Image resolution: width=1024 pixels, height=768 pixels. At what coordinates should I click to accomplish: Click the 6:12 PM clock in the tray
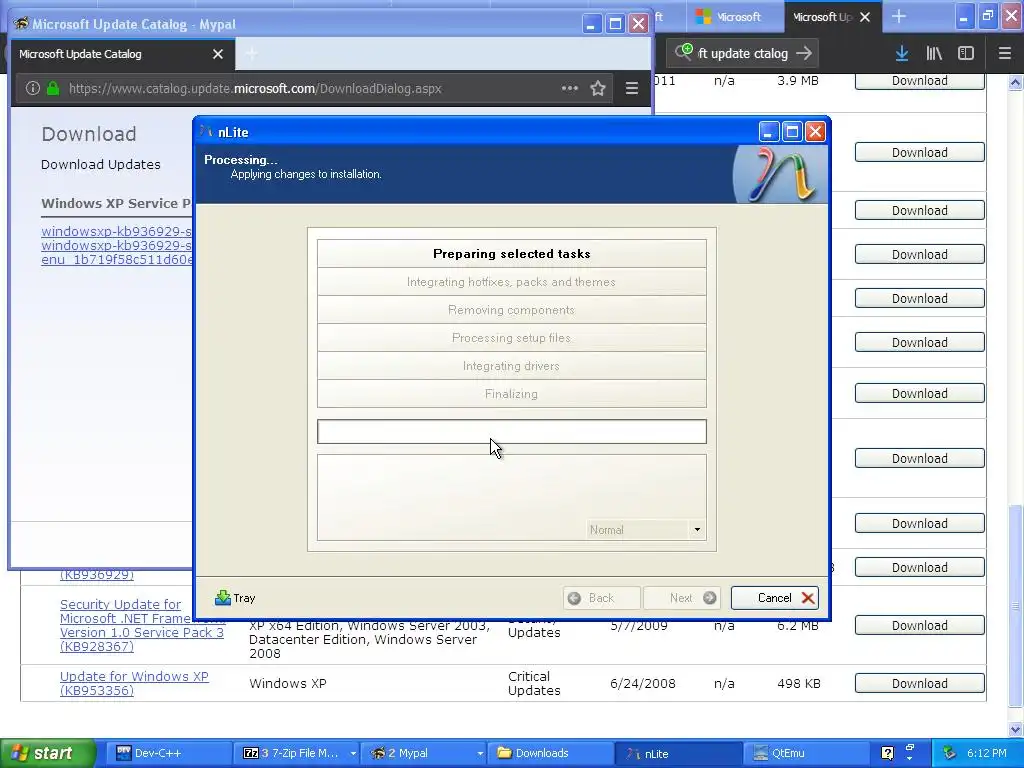pyautogui.click(x=986, y=753)
